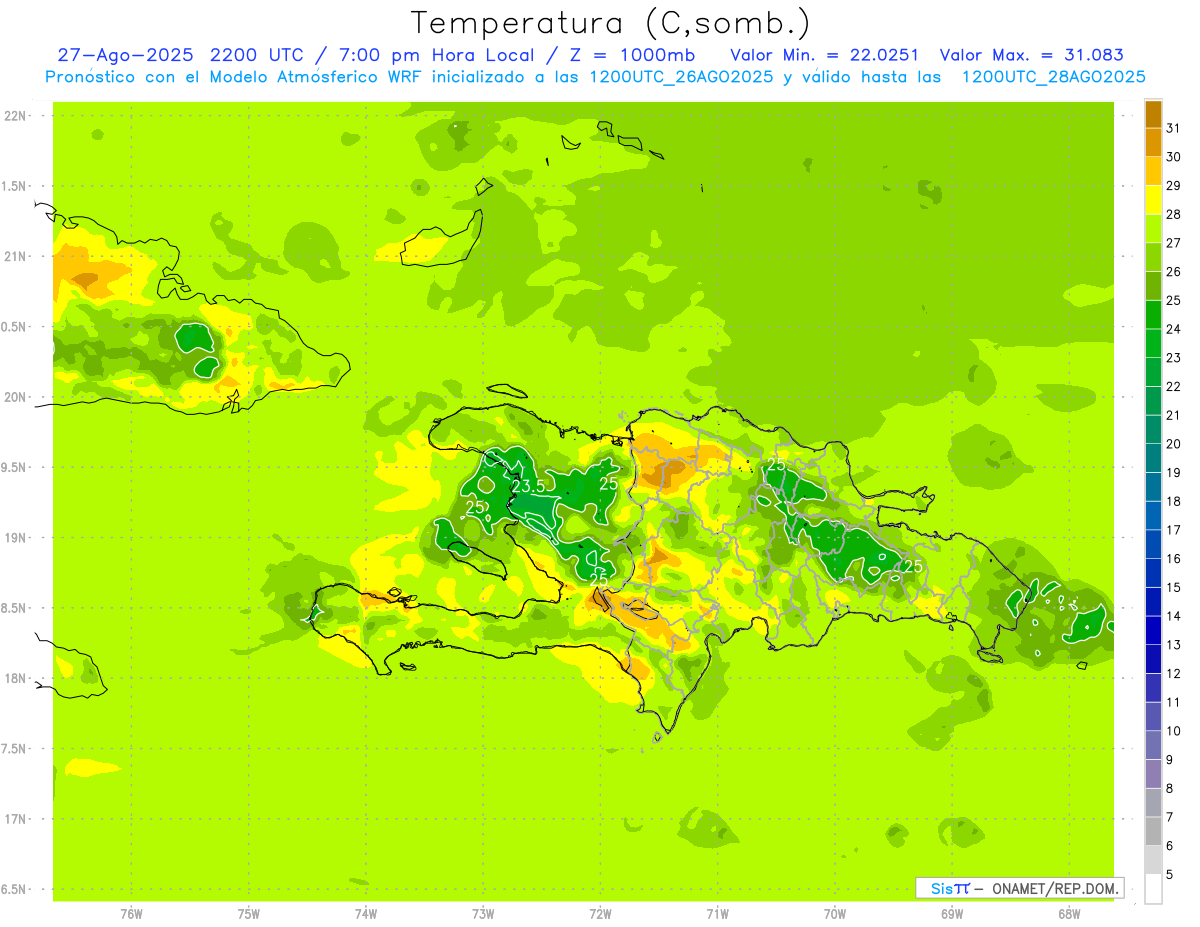1200x927 pixels.
Task: Select the date text "27-Ago-2025"
Action: (126, 55)
